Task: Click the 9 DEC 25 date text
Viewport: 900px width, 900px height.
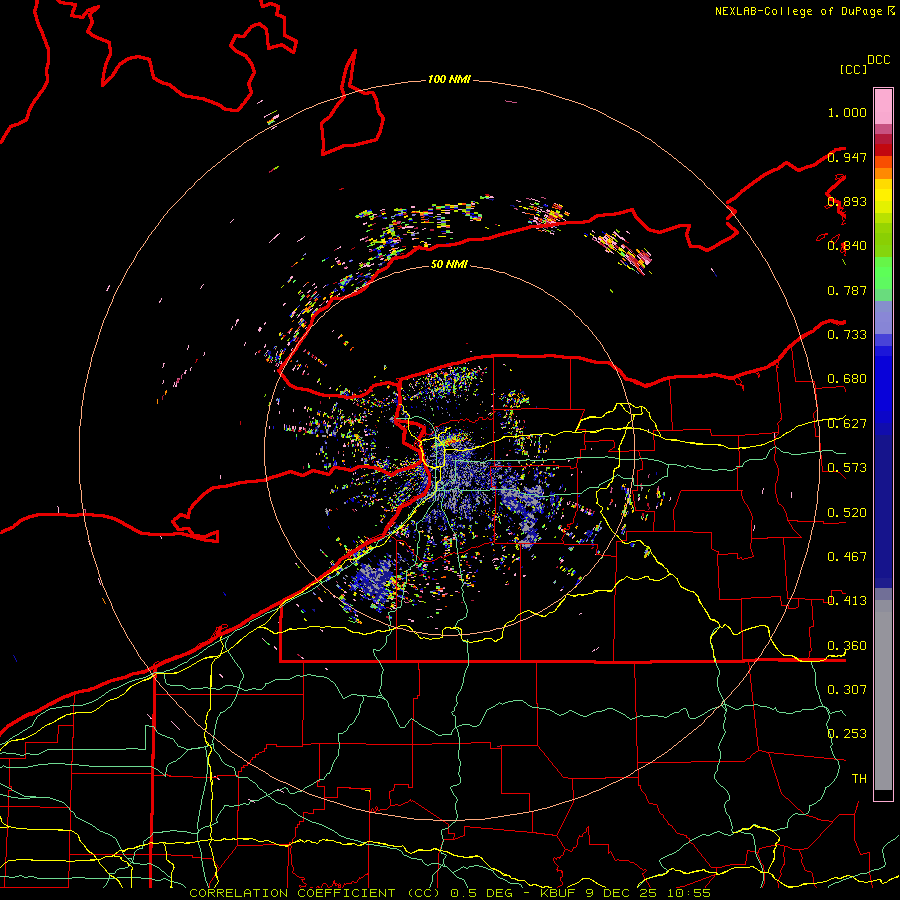Action: (622, 893)
